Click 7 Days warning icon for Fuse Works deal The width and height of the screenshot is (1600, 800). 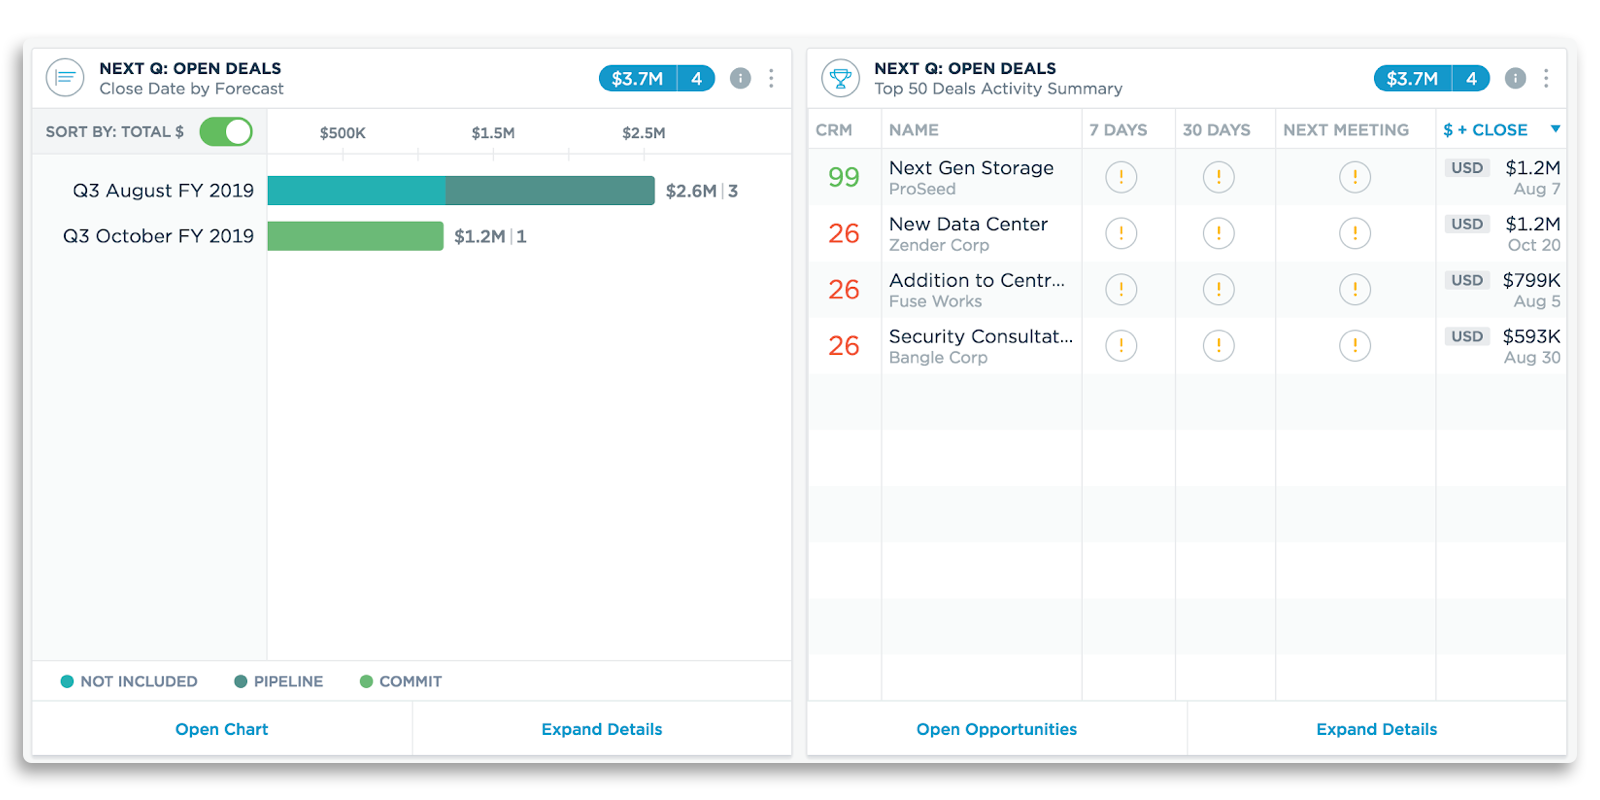click(1121, 289)
